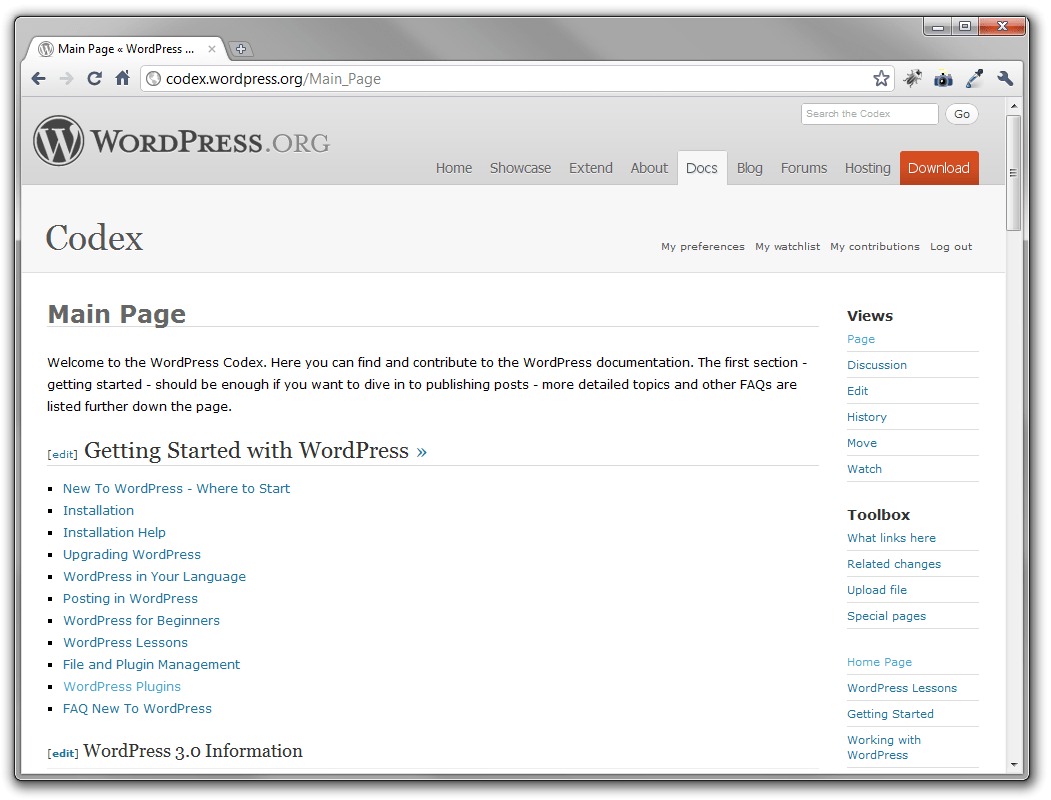Open the Forums navigation item
The width and height of the screenshot is (1051, 800).
point(804,168)
